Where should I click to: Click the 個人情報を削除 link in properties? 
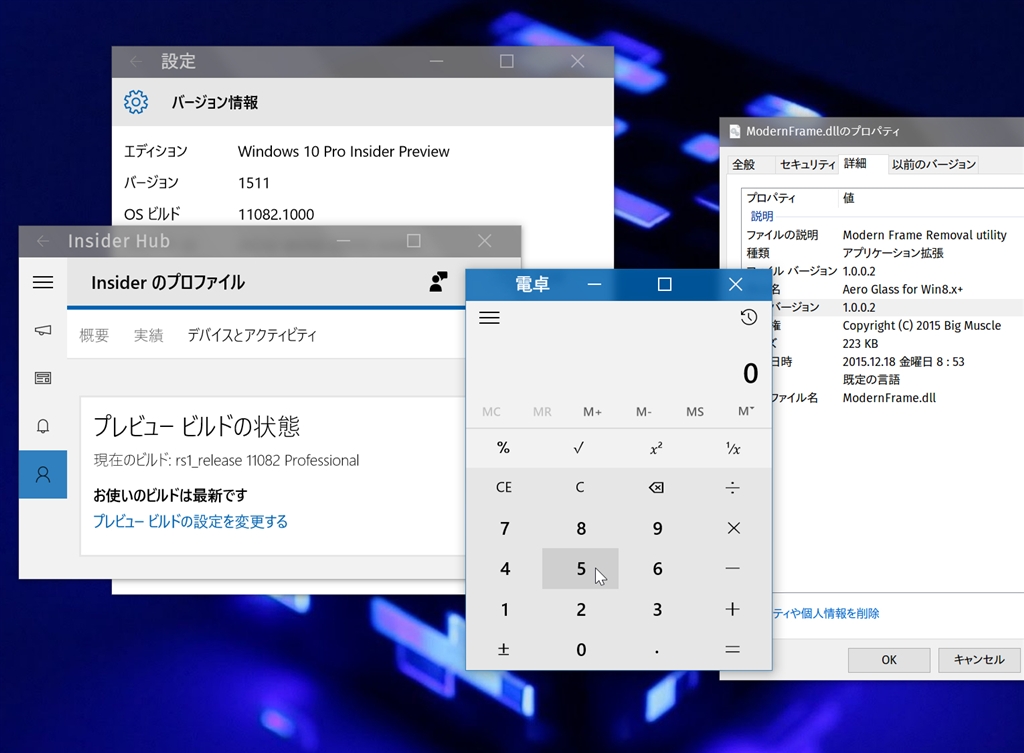[x=825, y=613]
